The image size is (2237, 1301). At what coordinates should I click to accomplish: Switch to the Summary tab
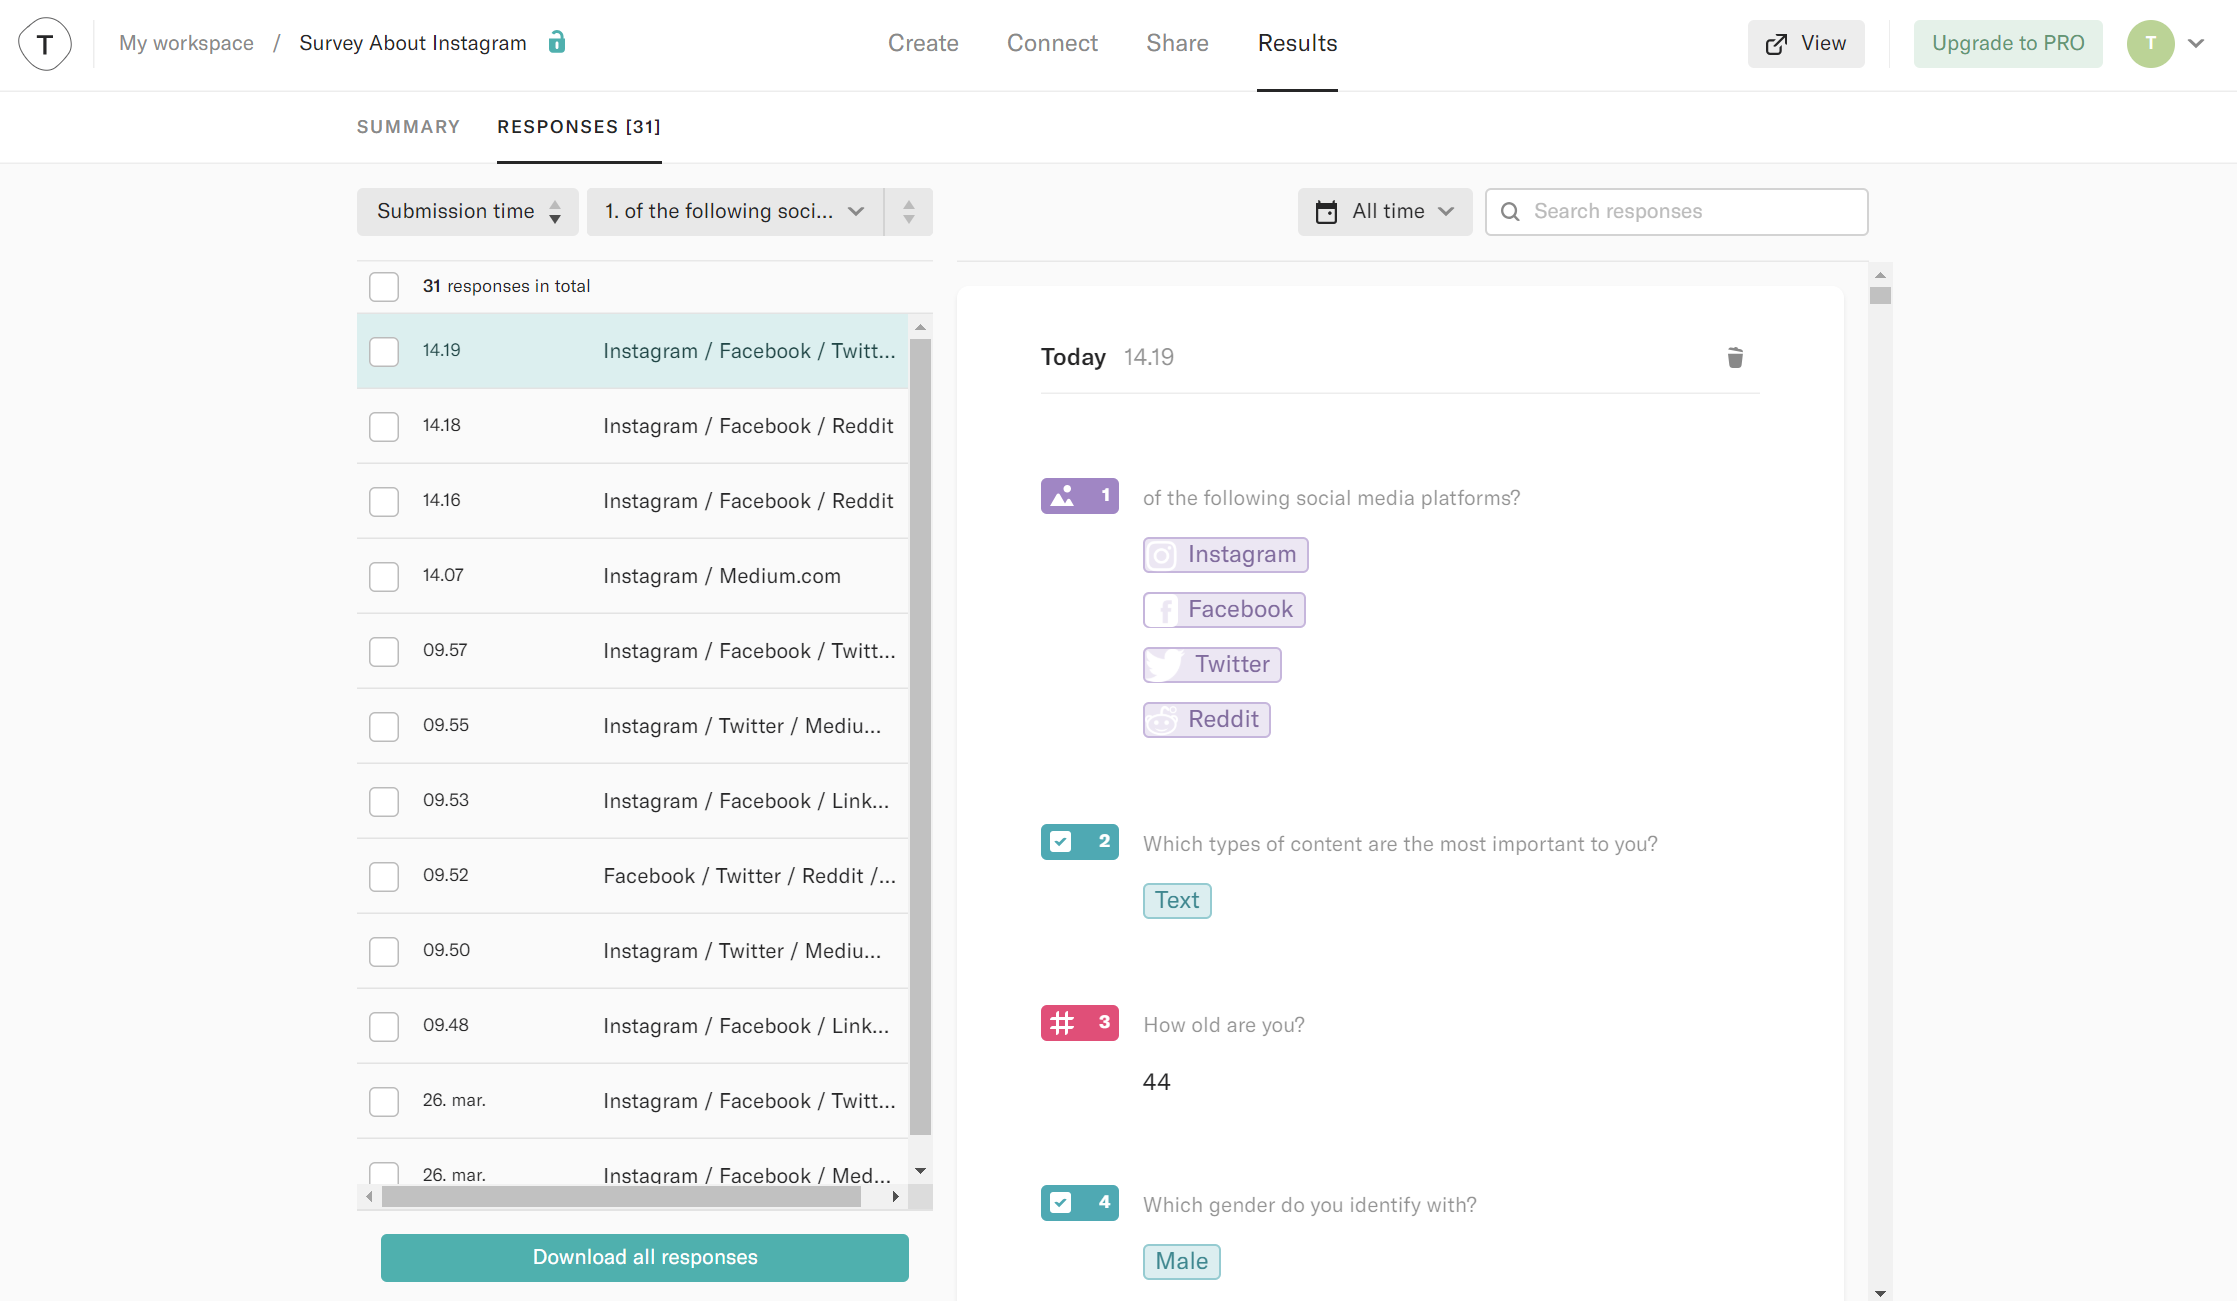(x=408, y=127)
